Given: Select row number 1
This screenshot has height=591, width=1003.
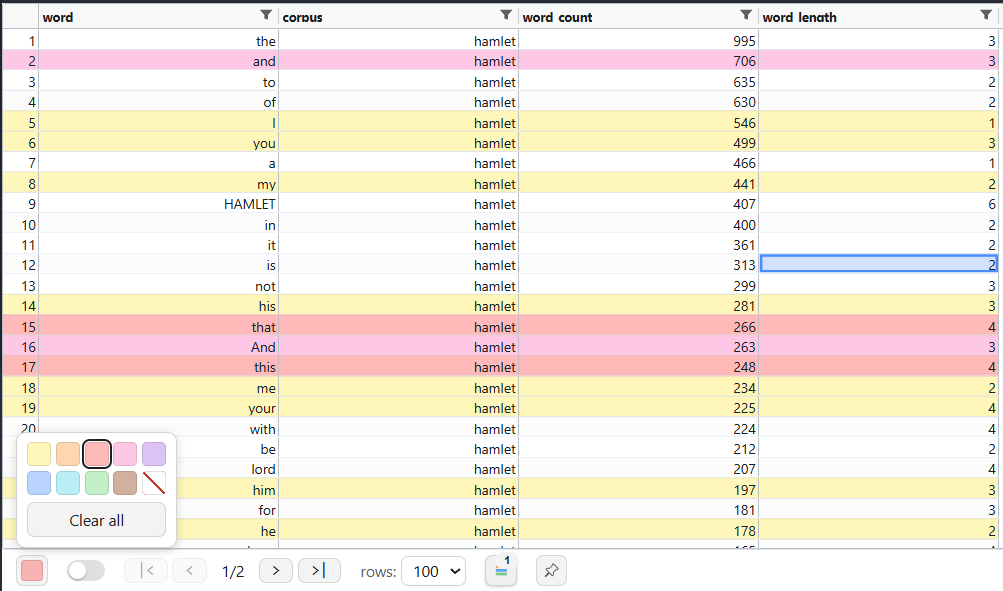Looking at the screenshot, I should (20, 41).
